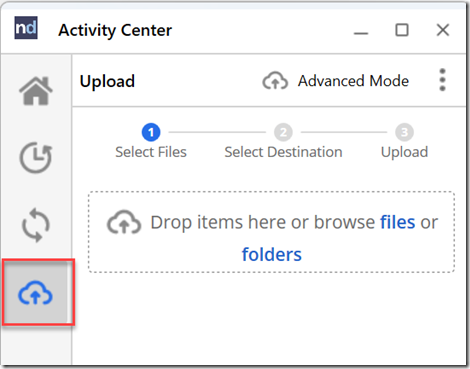Click the 'Drop items here or browse' text
The height and width of the screenshot is (369, 470).
click(x=263, y=222)
